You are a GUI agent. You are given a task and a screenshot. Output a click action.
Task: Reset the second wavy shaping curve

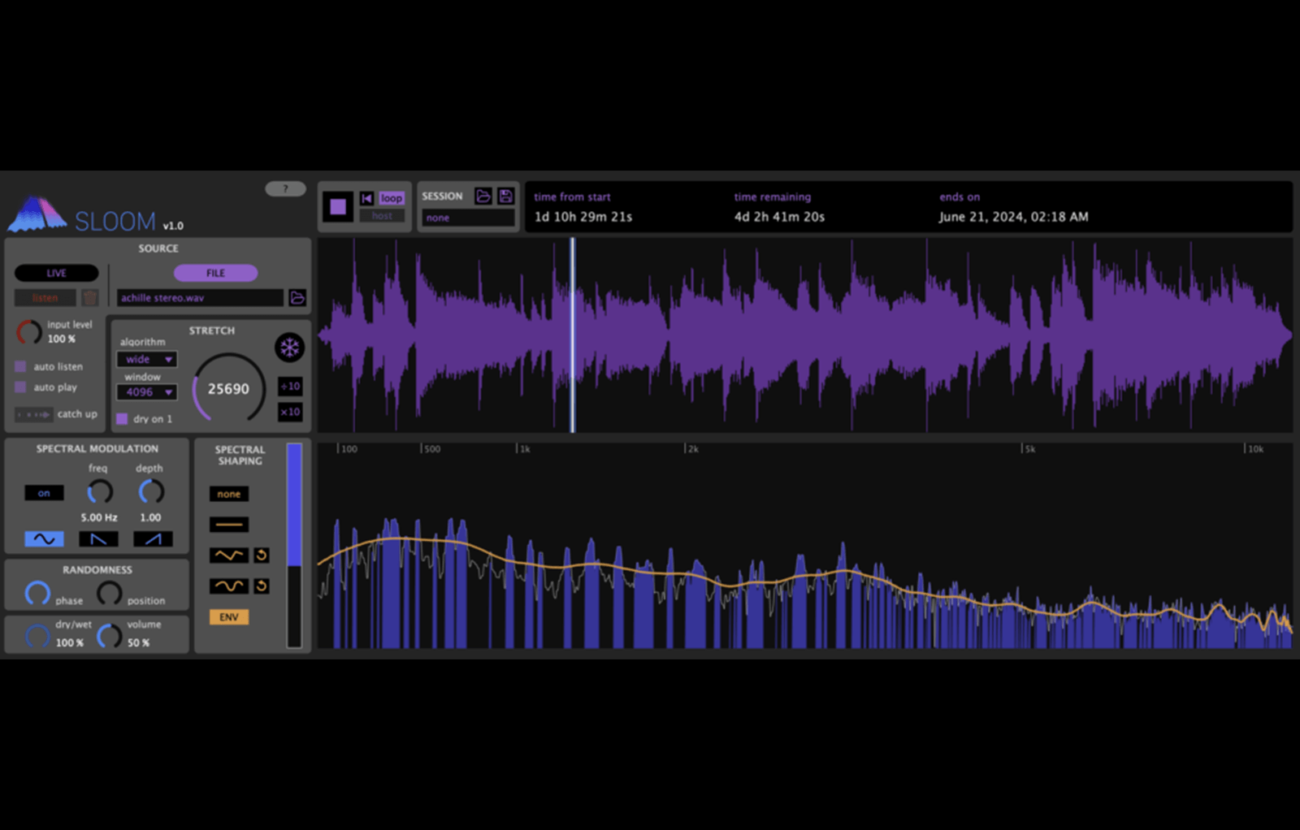click(x=261, y=586)
